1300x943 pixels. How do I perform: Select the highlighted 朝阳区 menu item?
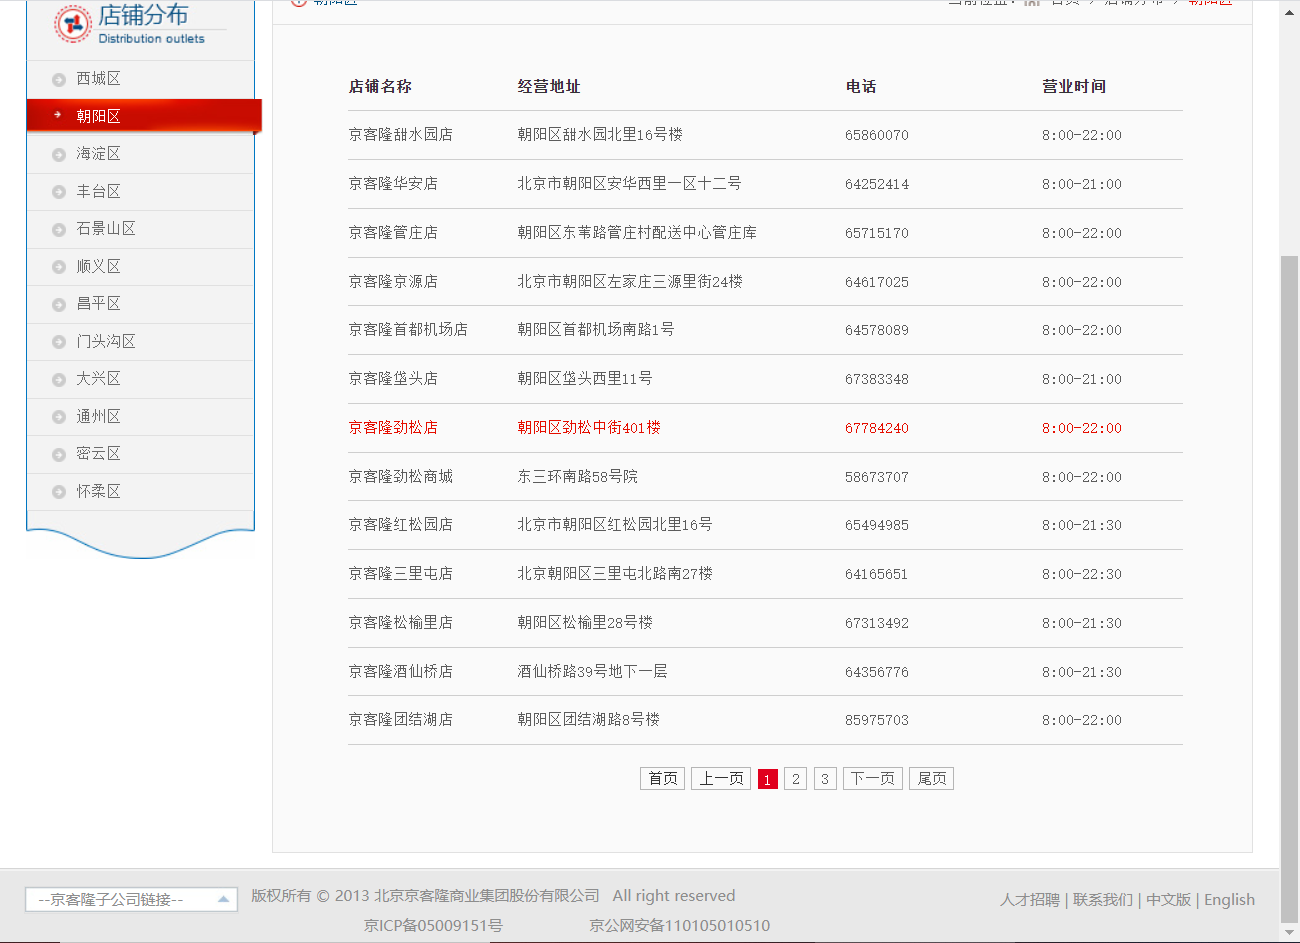point(144,116)
